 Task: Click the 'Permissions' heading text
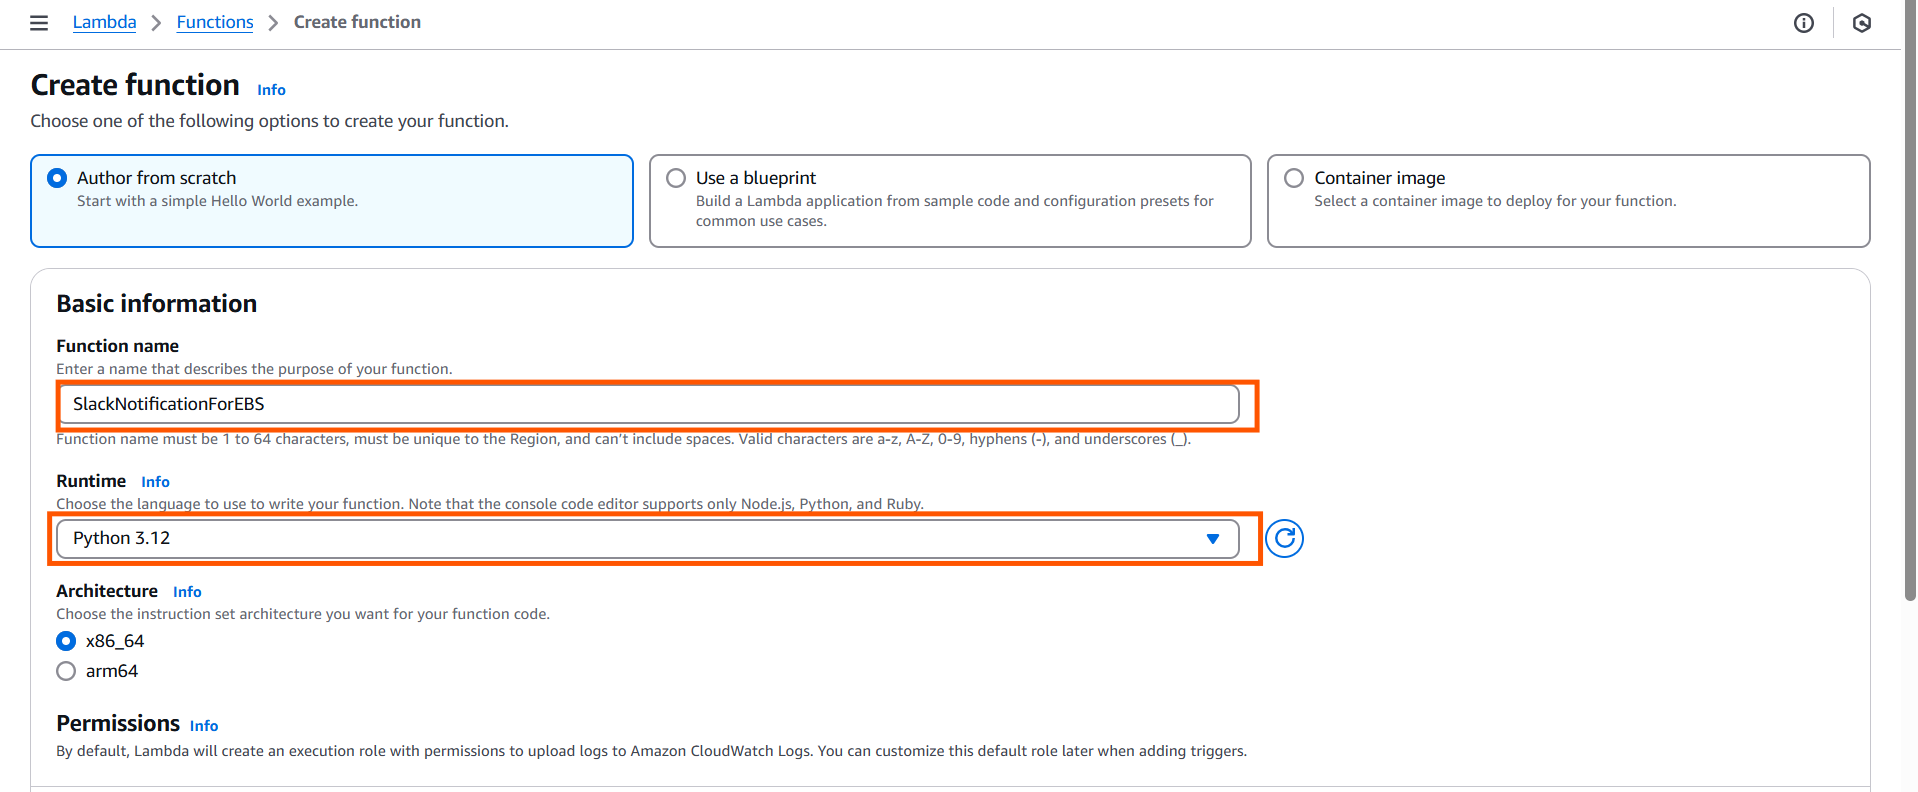pos(118,724)
